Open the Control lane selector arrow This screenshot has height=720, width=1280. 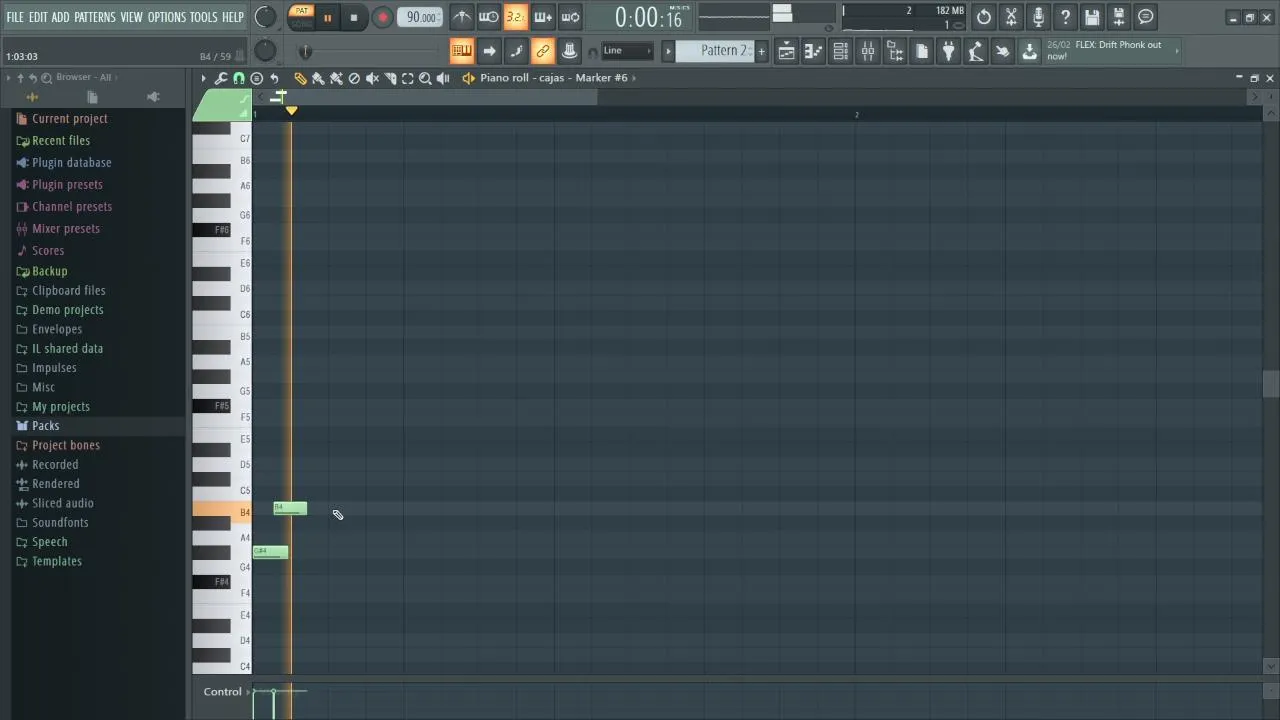250,692
